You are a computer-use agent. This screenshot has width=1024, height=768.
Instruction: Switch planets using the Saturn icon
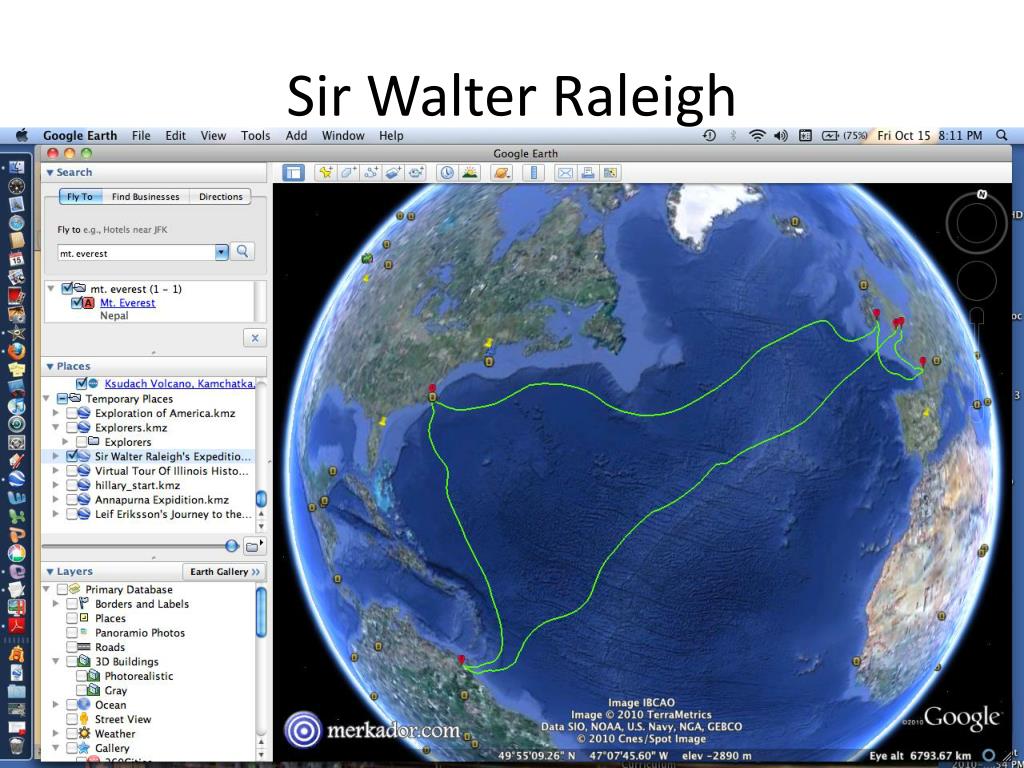click(502, 172)
